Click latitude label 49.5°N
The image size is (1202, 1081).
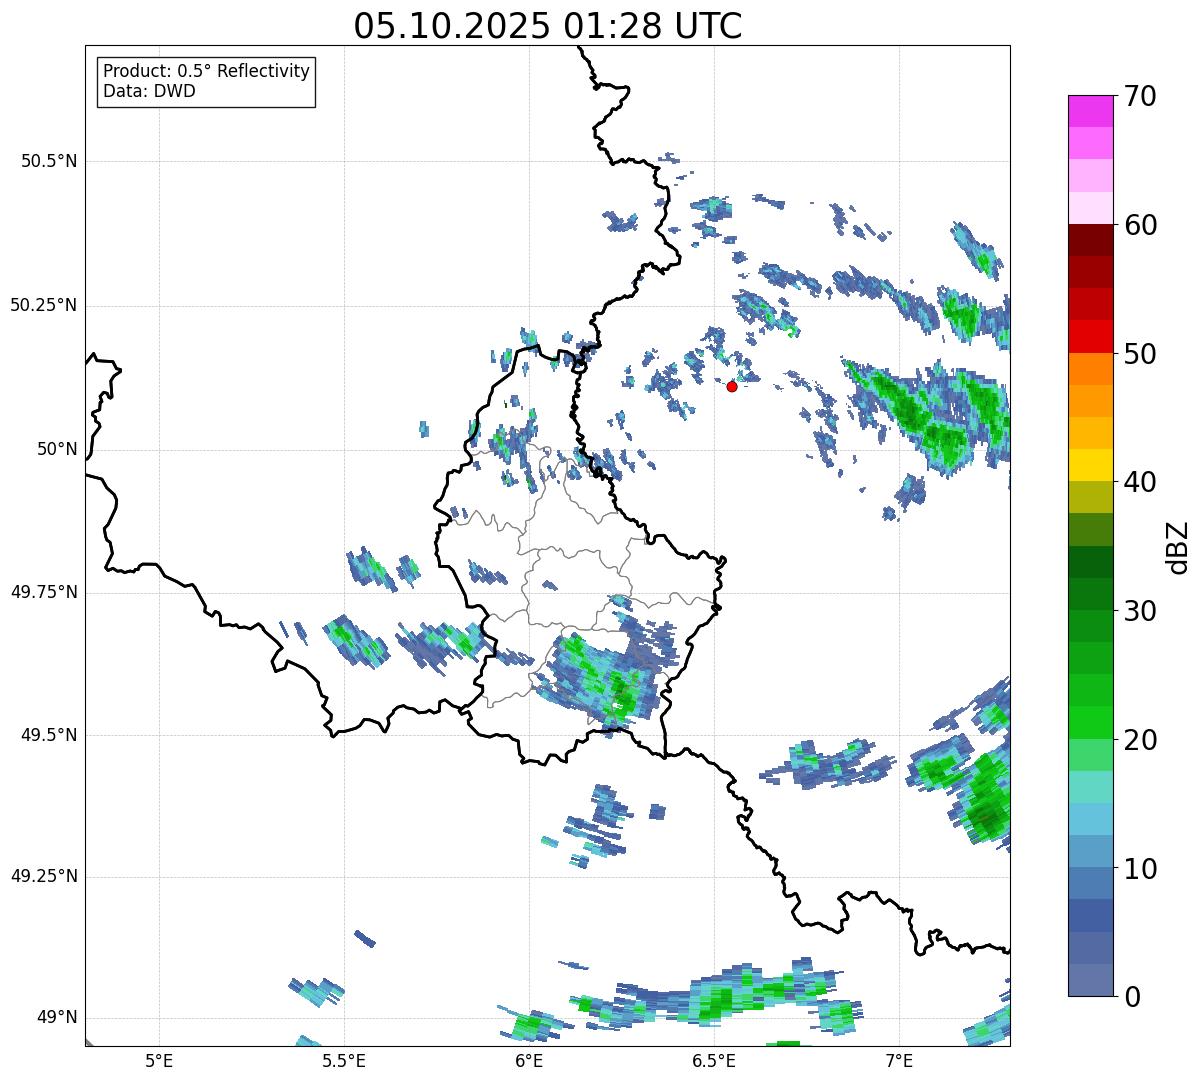49,735
